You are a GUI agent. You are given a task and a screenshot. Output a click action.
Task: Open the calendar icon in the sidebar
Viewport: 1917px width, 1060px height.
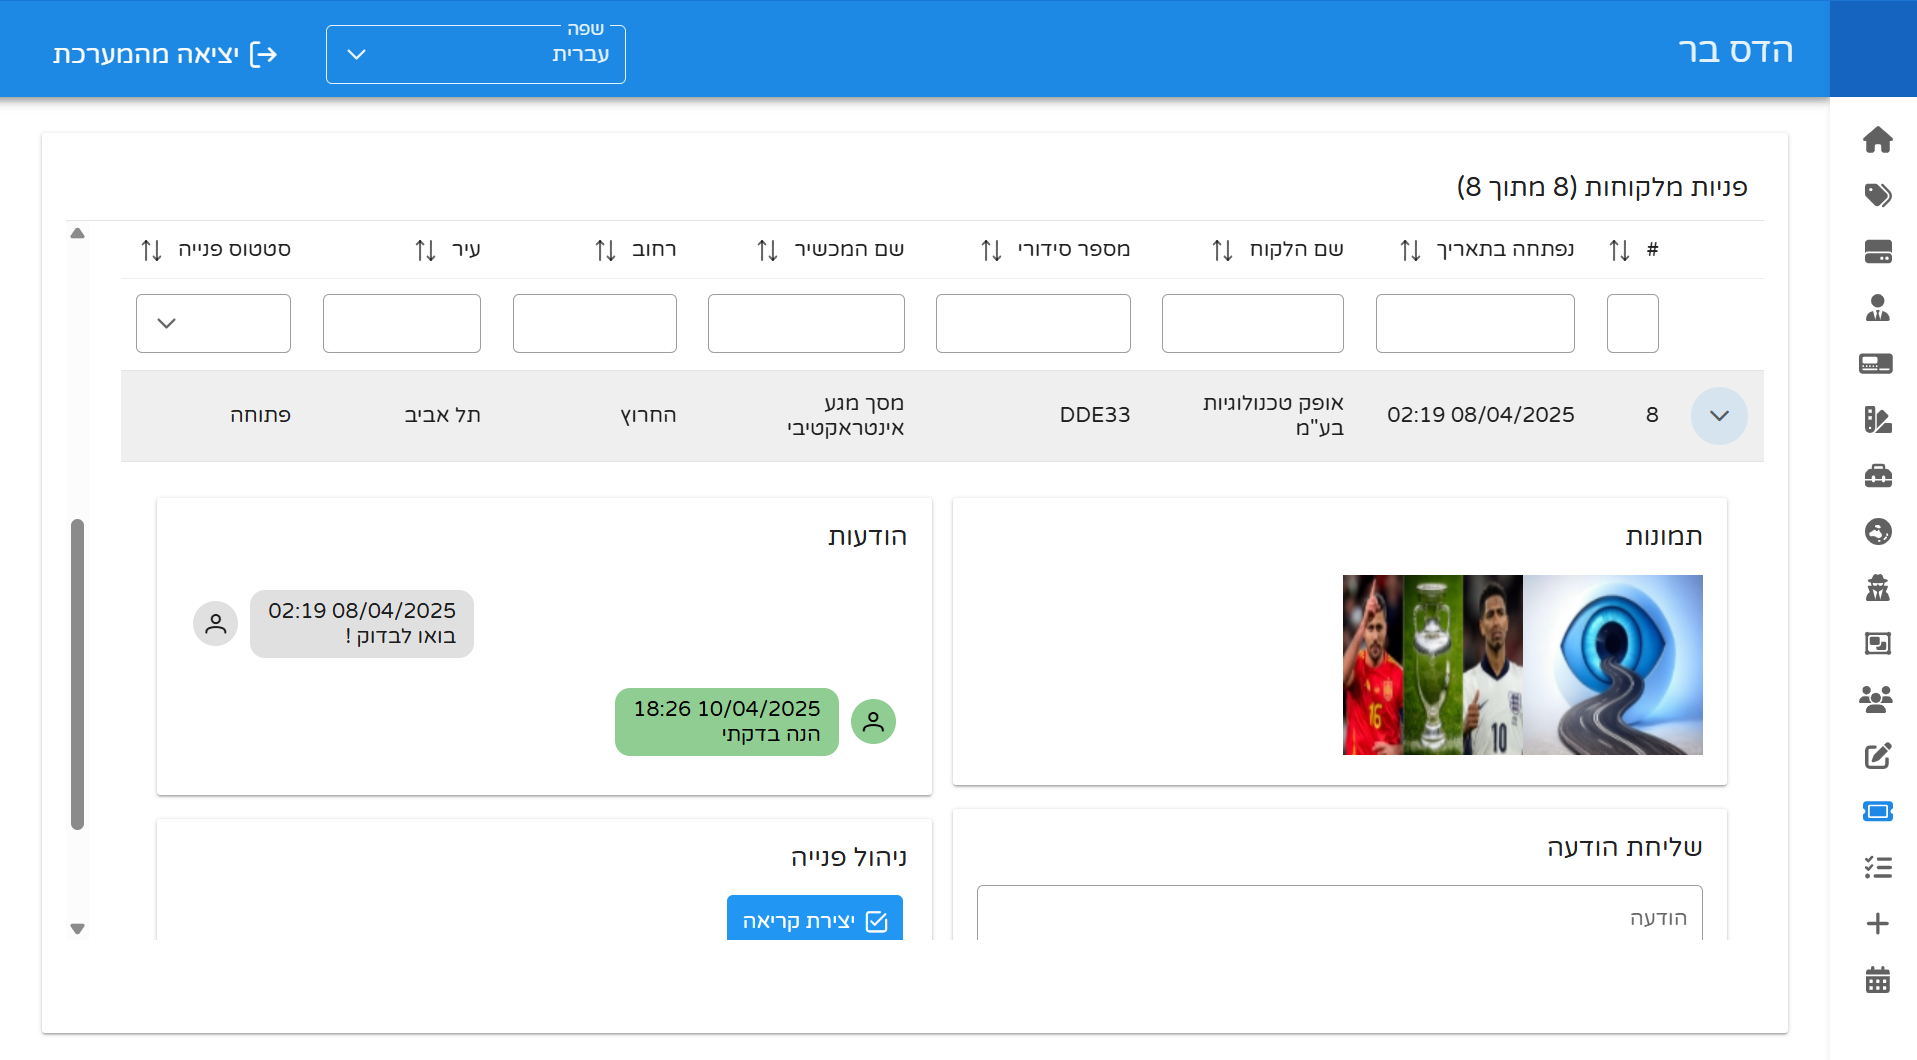click(1877, 979)
